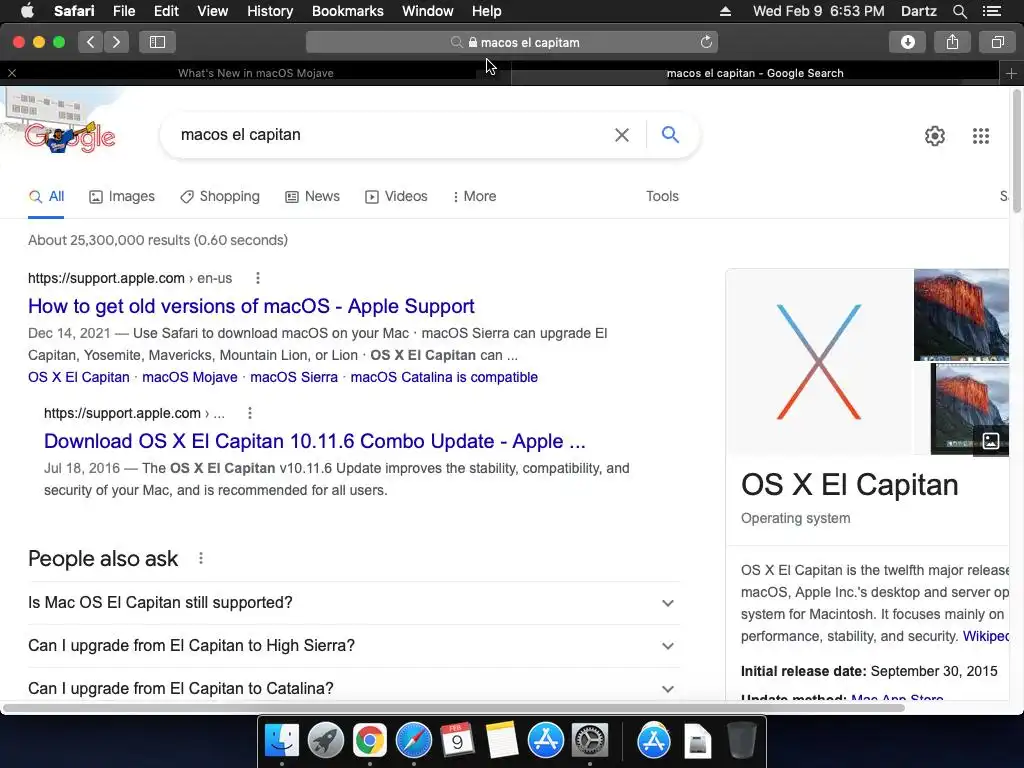Open Finder from the Dock

[x=281, y=740]
